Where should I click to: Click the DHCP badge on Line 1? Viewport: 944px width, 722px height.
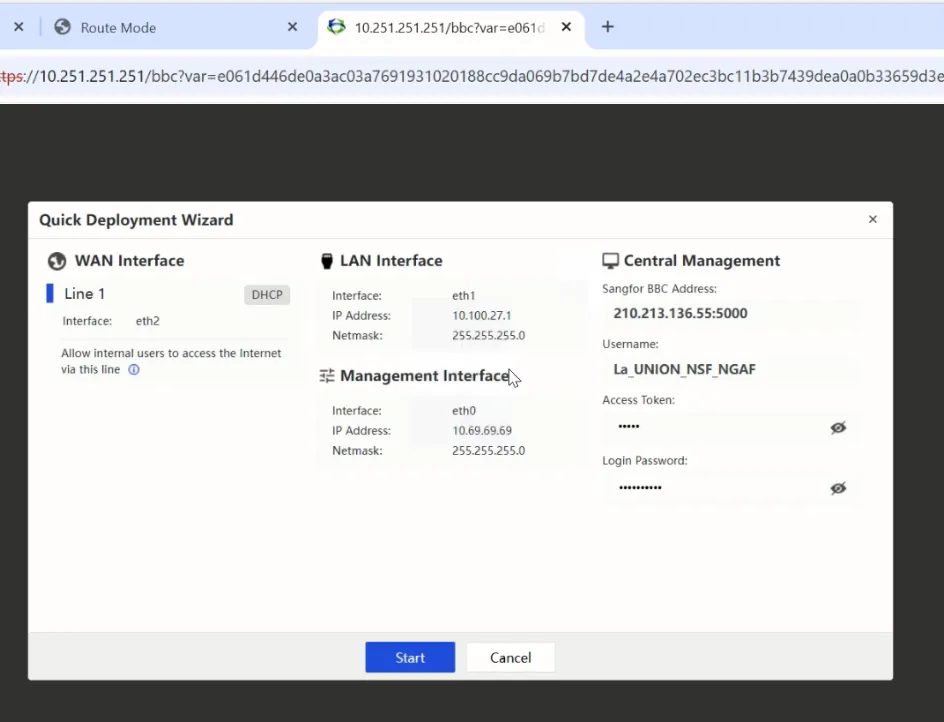click(267, 294)
